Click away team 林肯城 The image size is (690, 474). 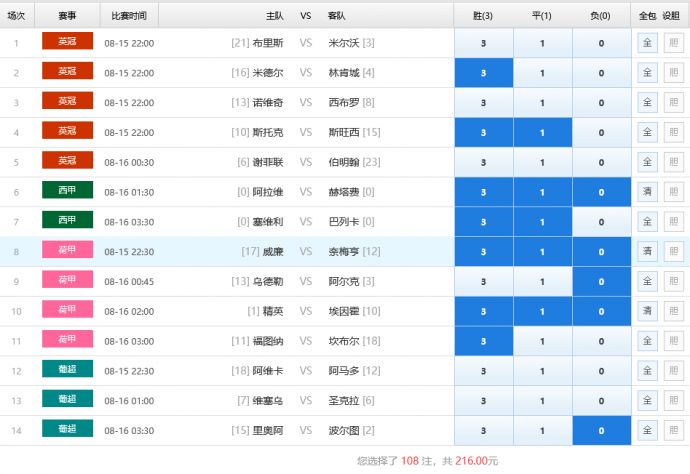point(344,73)
